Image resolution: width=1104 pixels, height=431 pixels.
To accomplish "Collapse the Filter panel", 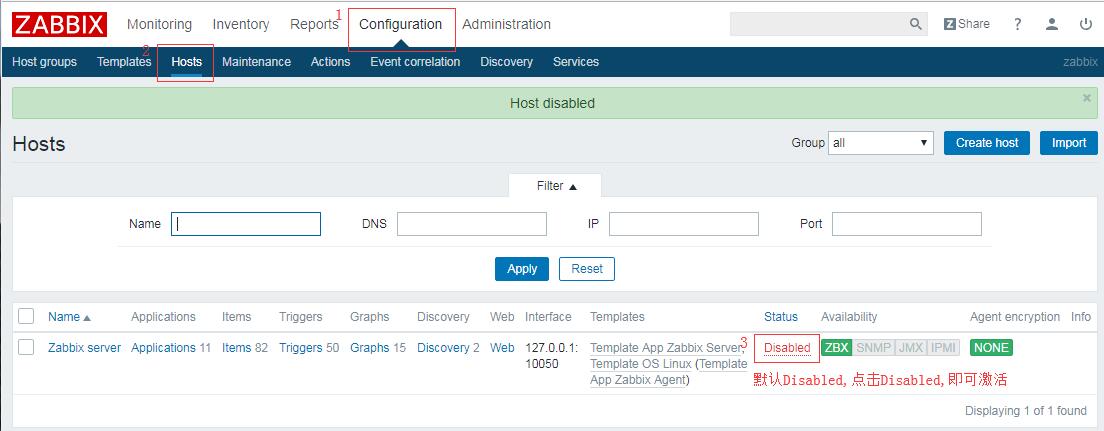I will click(557, 186).
